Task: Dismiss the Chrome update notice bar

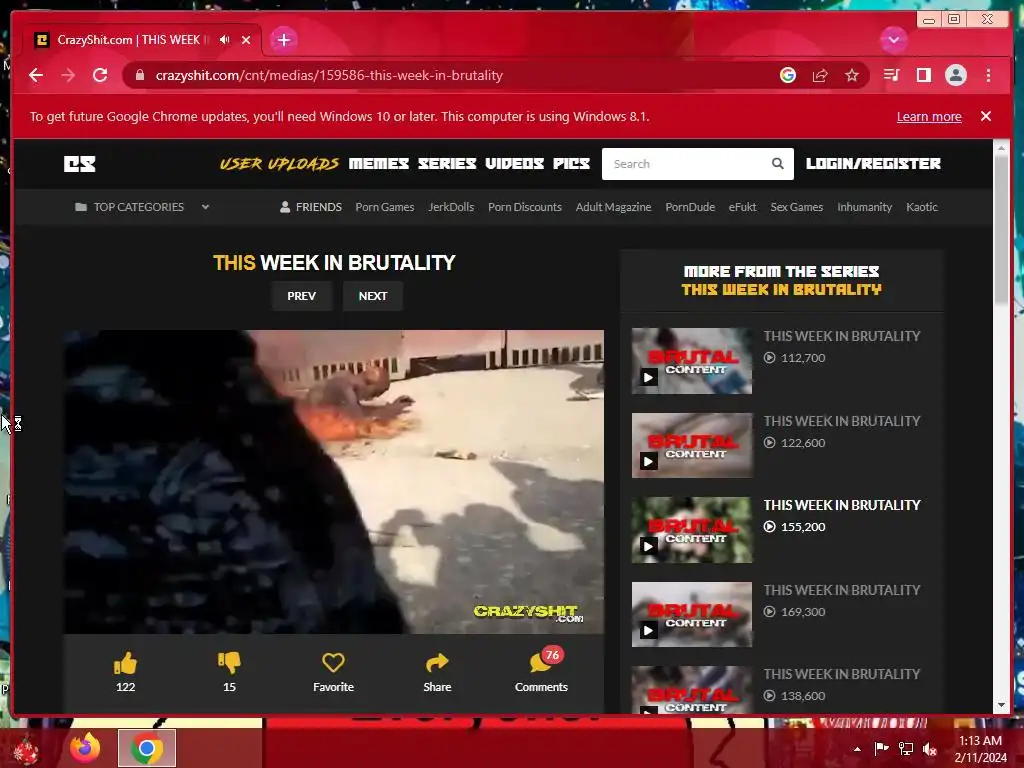Action: tap(985, 116)
